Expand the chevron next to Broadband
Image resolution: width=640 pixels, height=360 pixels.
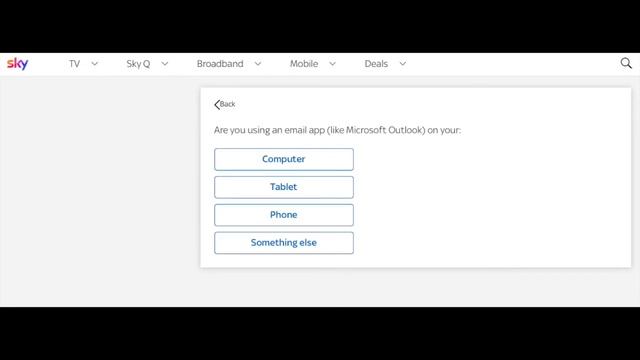[258, 64]
